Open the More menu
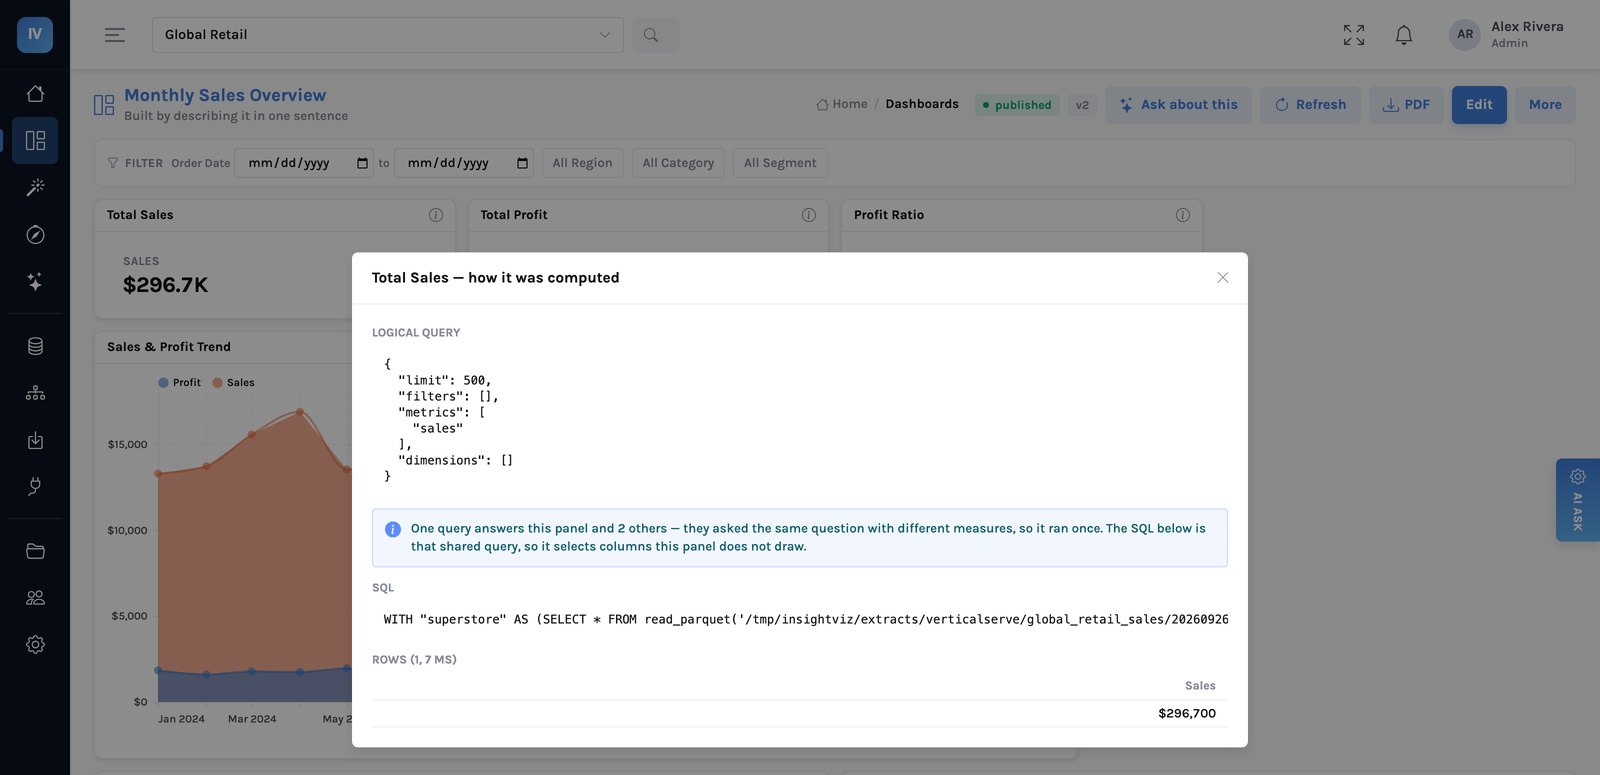1600x775 pixels. click(x=1545, y=104)
